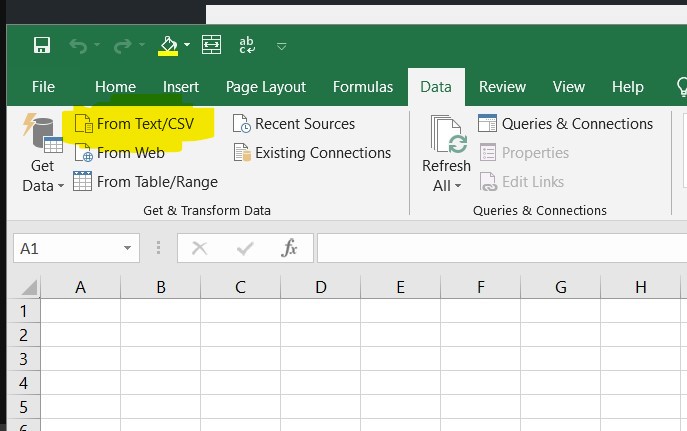The width and height of the screenshot is (687, 431).
Task: Open the Help tab
Action: tap(627, 87)
